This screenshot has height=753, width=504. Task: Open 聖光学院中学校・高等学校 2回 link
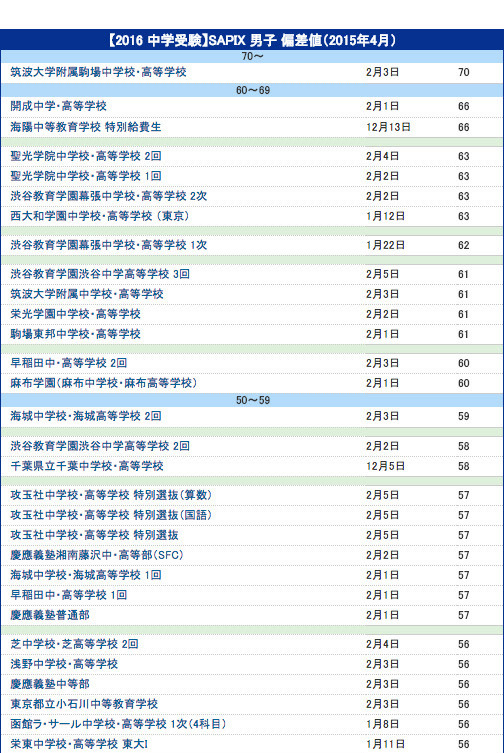tap(86, 156)
